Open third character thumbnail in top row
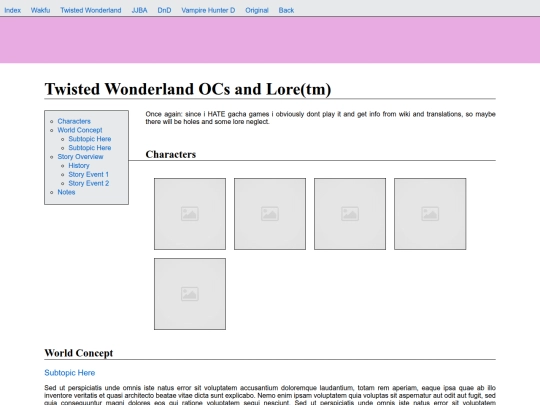This screenshot has height=405, width=540. [x=350, y=214]
